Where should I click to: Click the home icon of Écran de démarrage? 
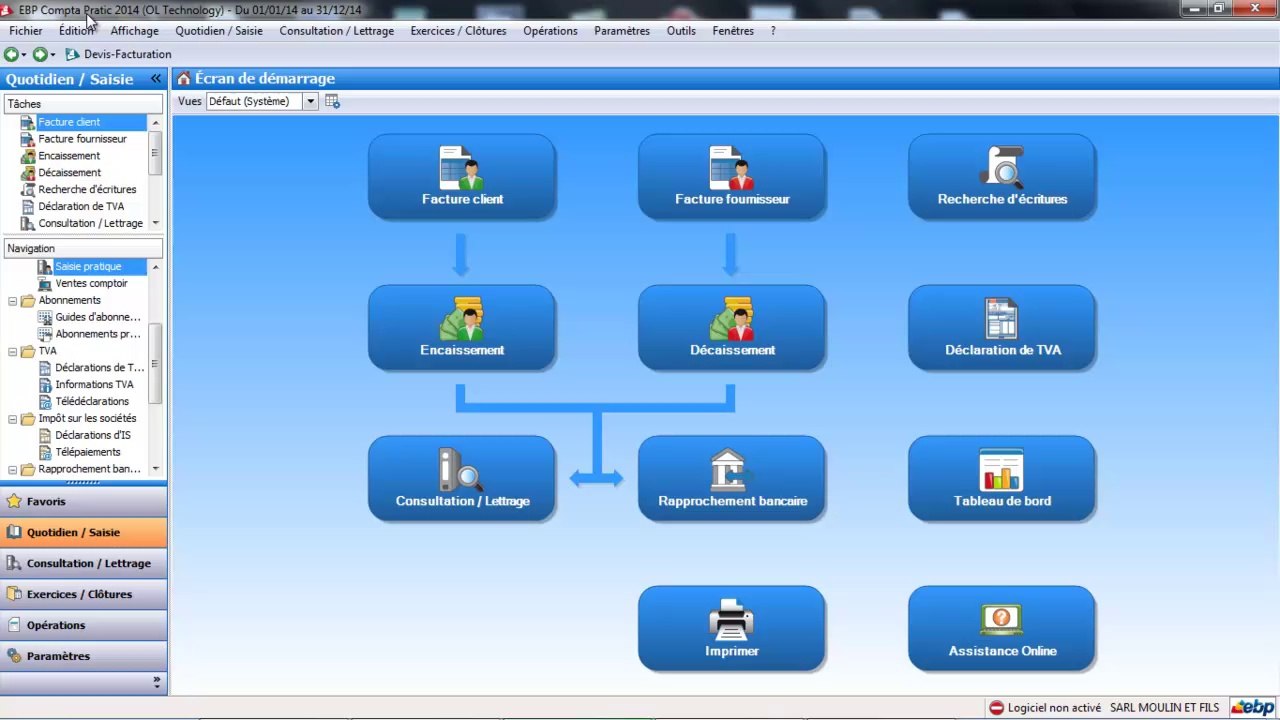(184, 78)
